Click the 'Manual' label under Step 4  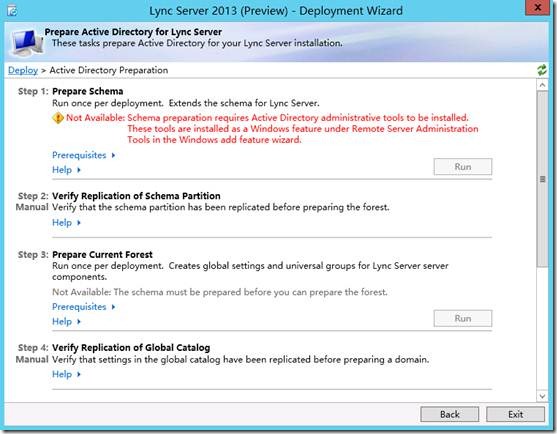pos(32,359)
